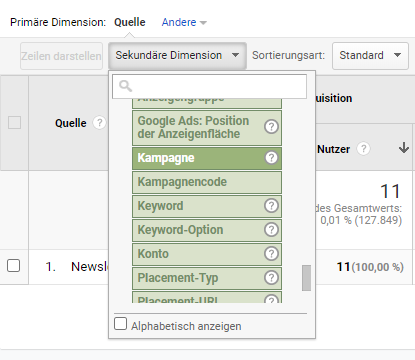
Task: Click help icon next to Konto
Action: pyautogui.click(x=271, y=254)
